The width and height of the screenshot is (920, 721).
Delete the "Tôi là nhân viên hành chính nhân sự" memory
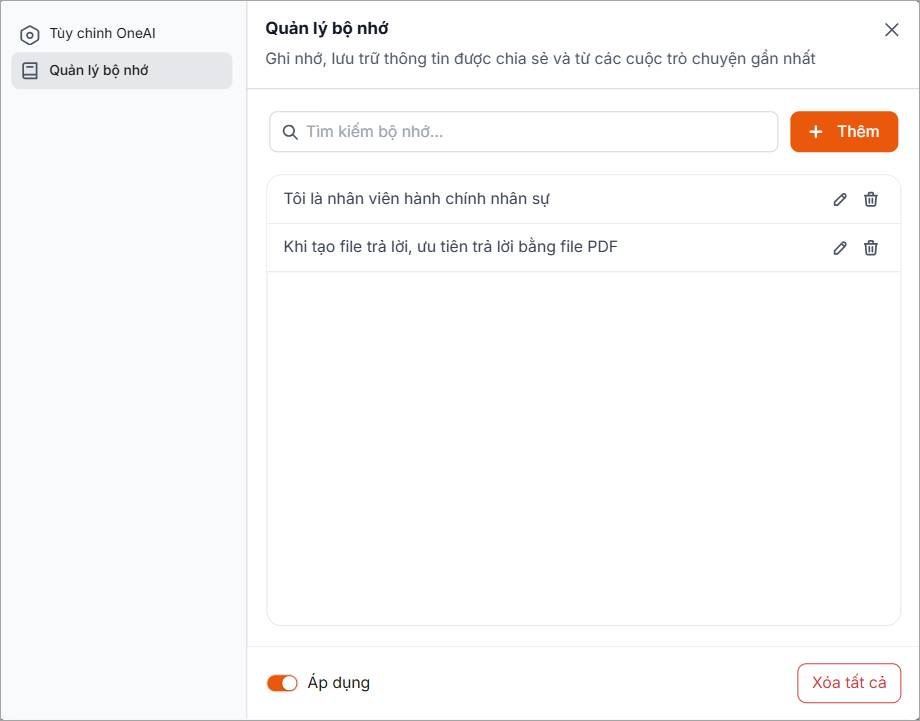pyautogui.click(x=871, y=199)
